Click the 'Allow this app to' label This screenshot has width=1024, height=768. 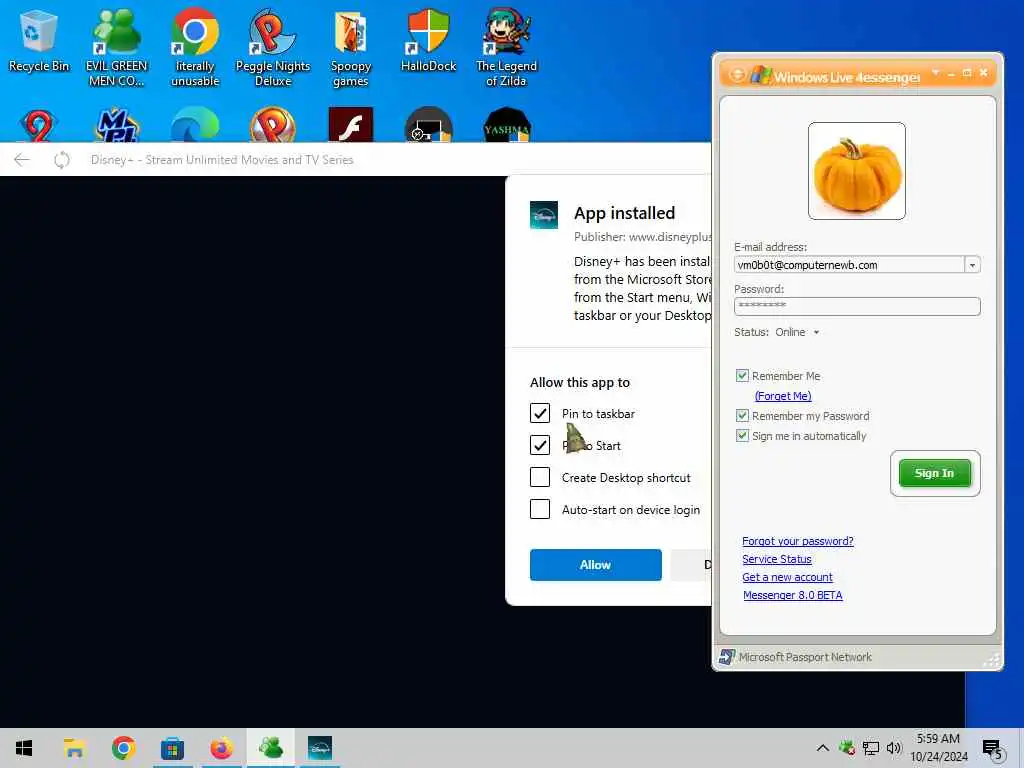(580, 383)
